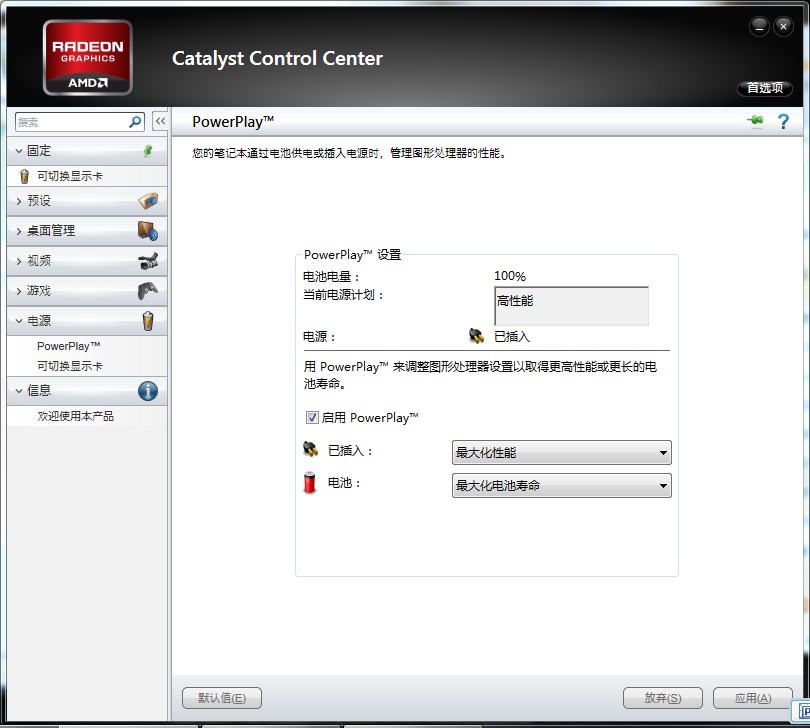
Task: Click the PowerPlay™ page title
Action: pyautogui.click(x=233, y=122)
